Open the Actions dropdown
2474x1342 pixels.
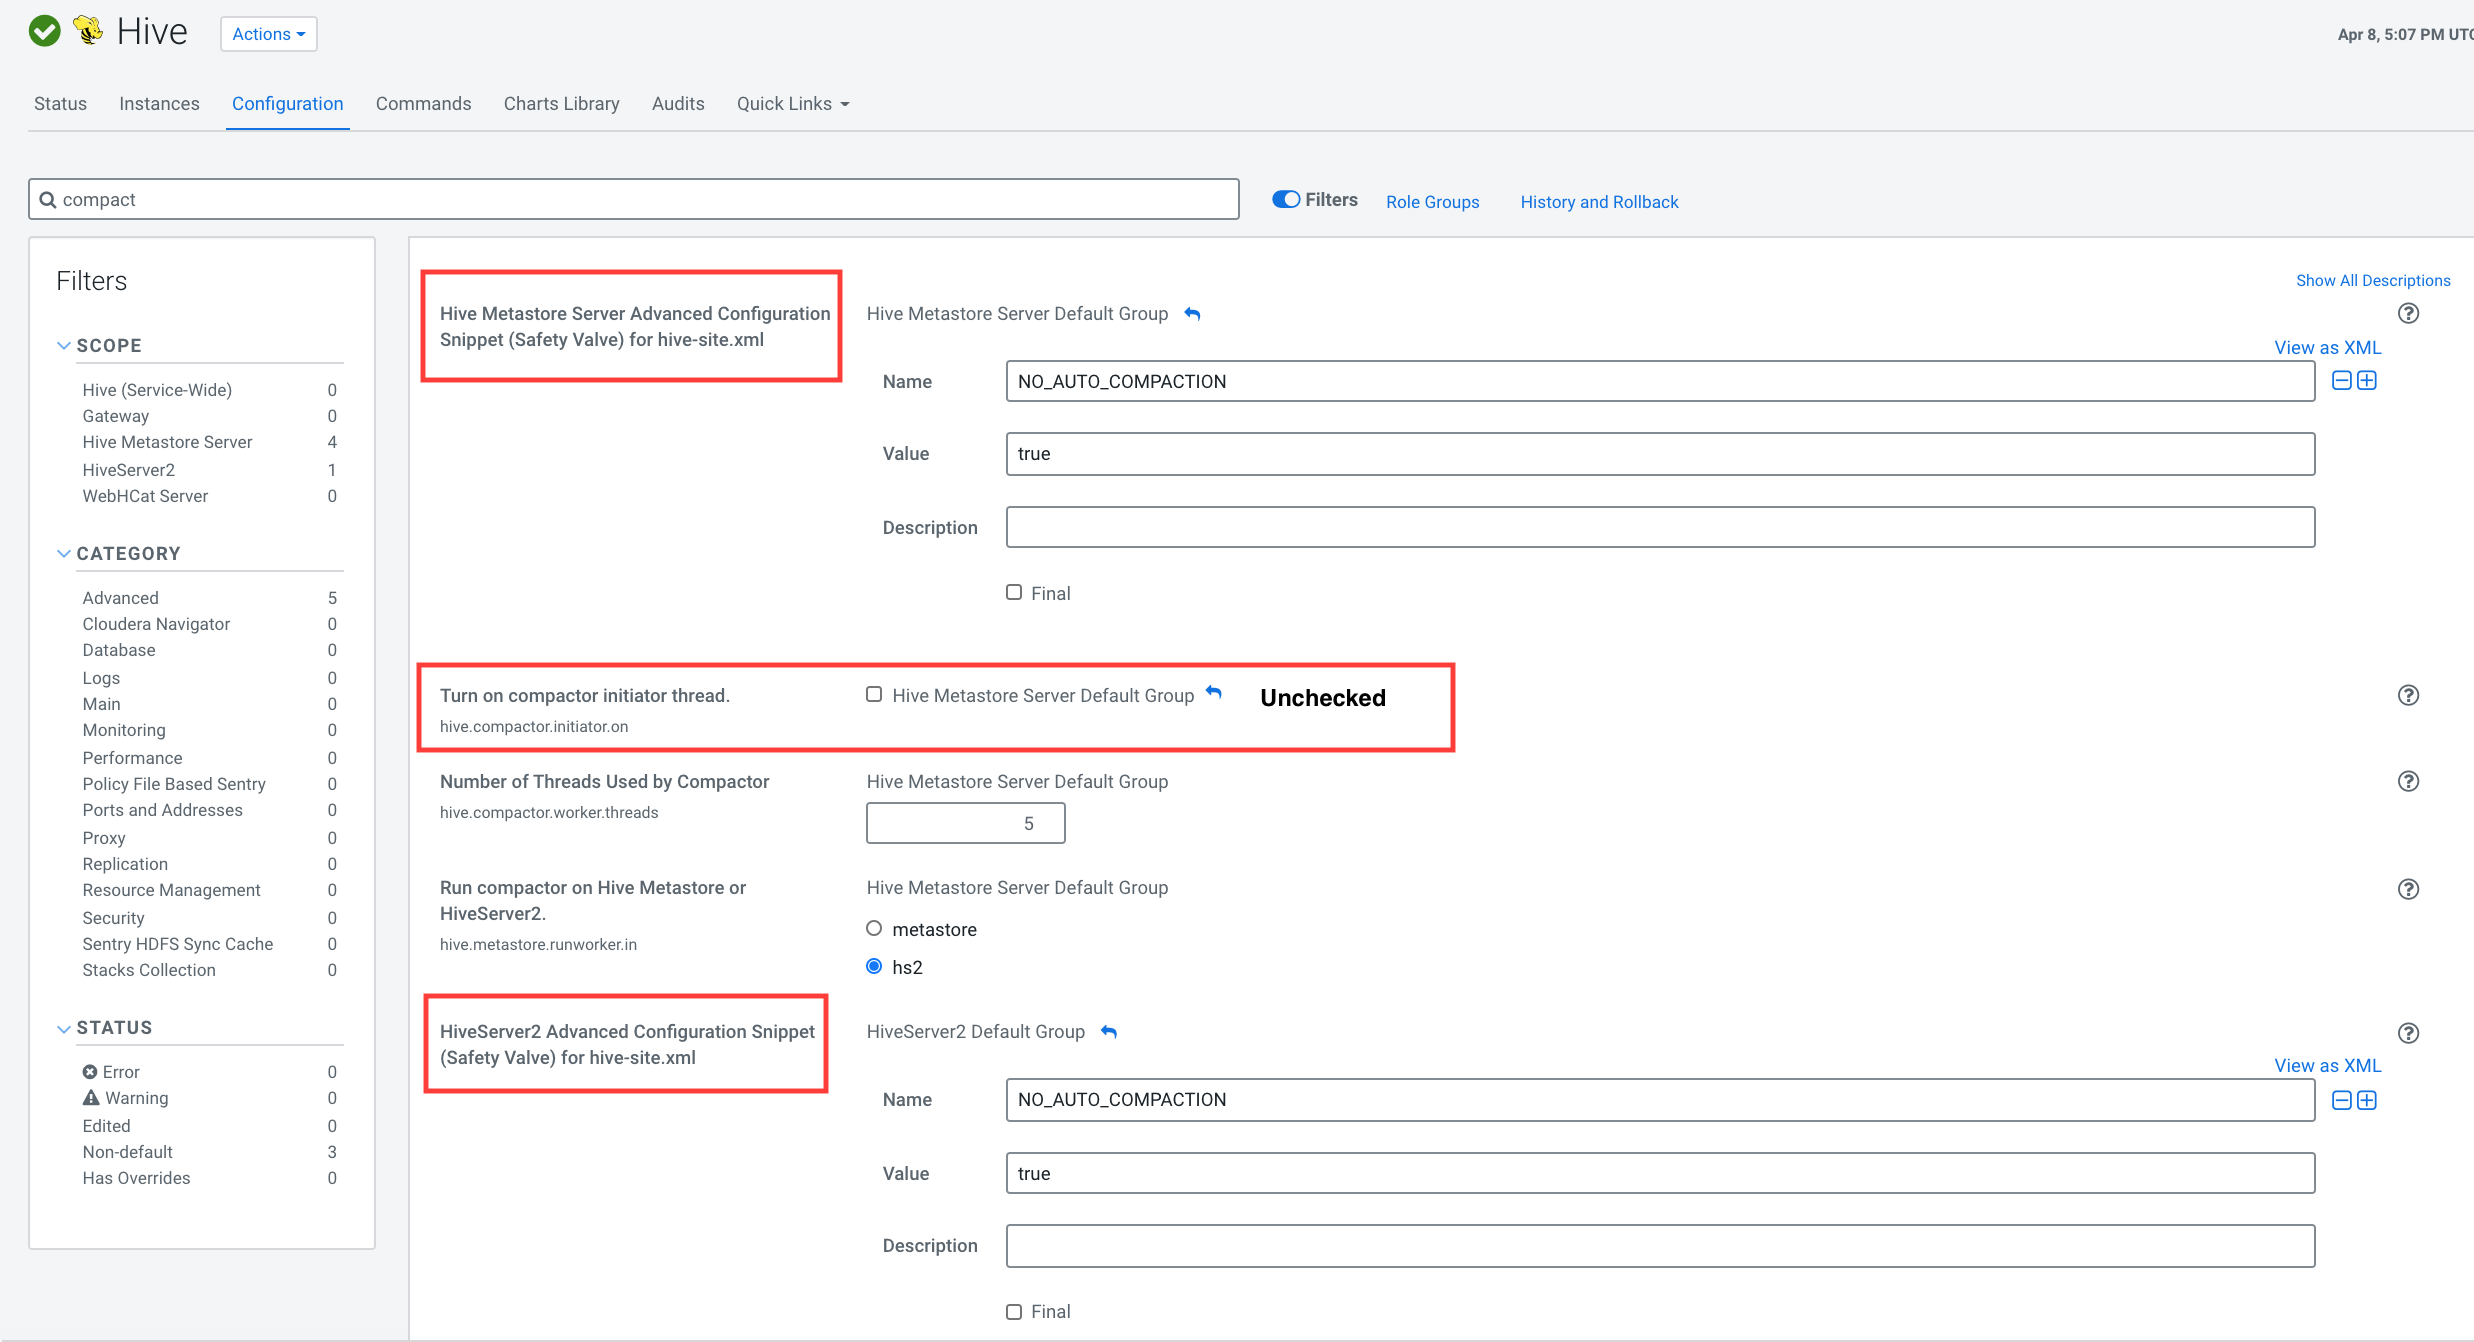click(x=268, y=34)
